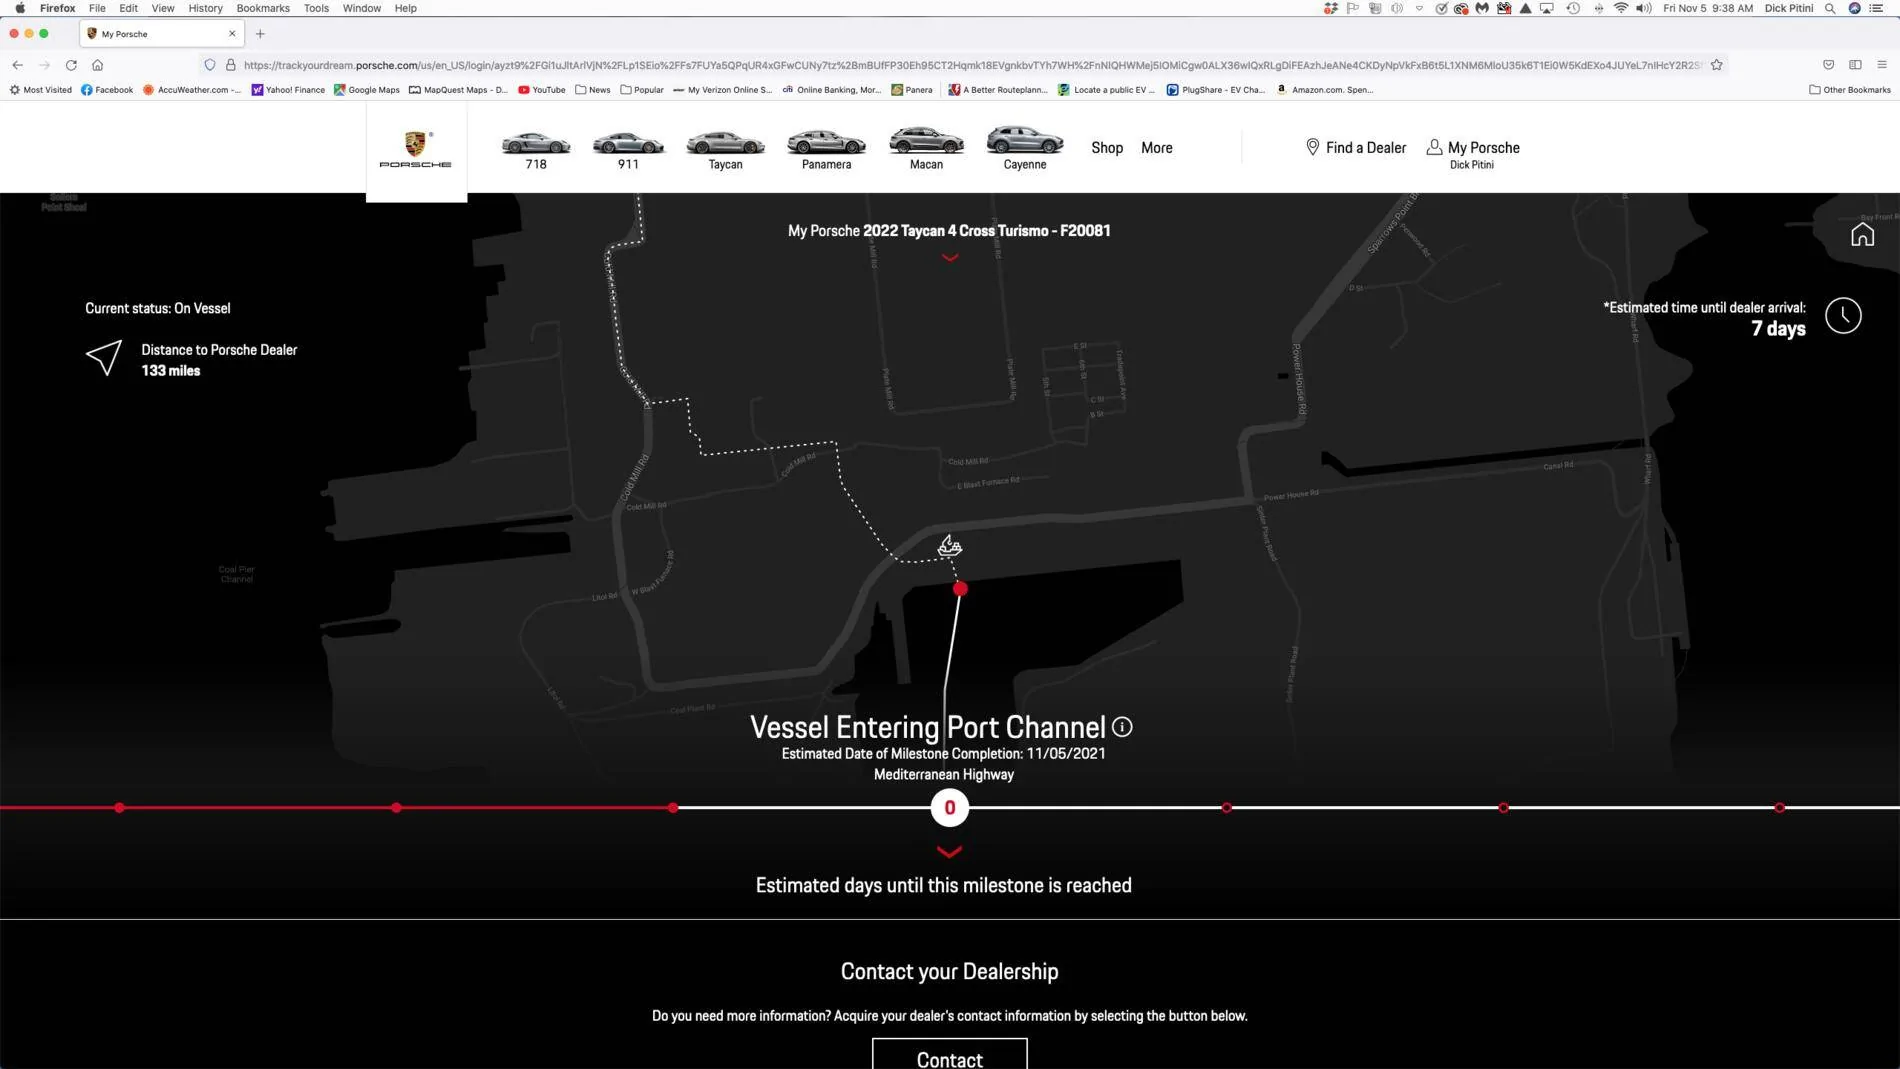Viewport: 1900px width, 1069px height.
Task: Click the browser forward arrow
Action: [x=44, y=65]
